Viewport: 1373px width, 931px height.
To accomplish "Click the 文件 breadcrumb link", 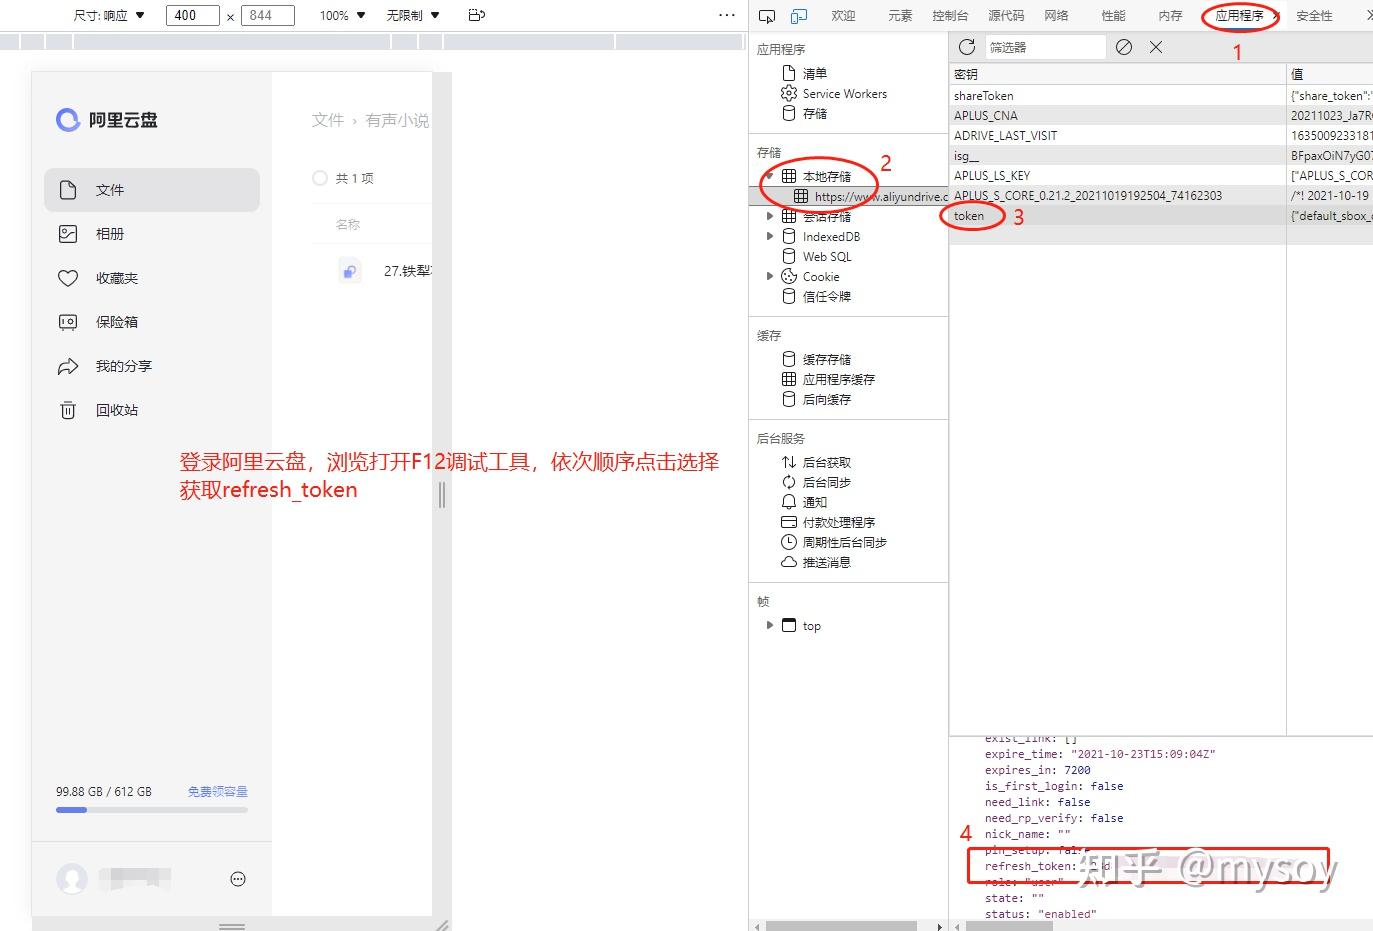I will [327, 120].
